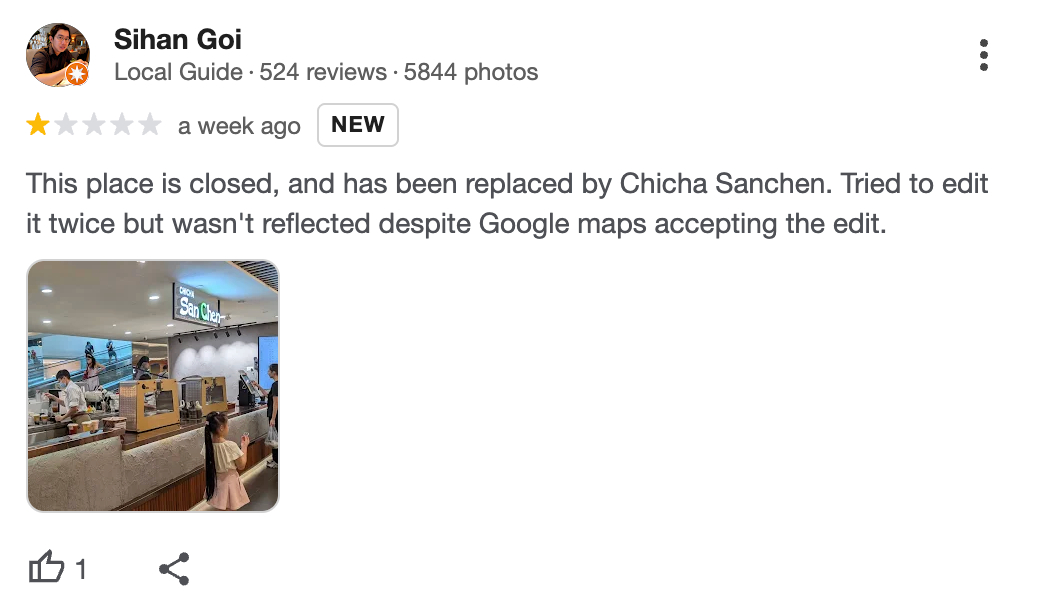1038x608 pixels.
Task: Click the filled yellow first star
Action: coord(38,125)
